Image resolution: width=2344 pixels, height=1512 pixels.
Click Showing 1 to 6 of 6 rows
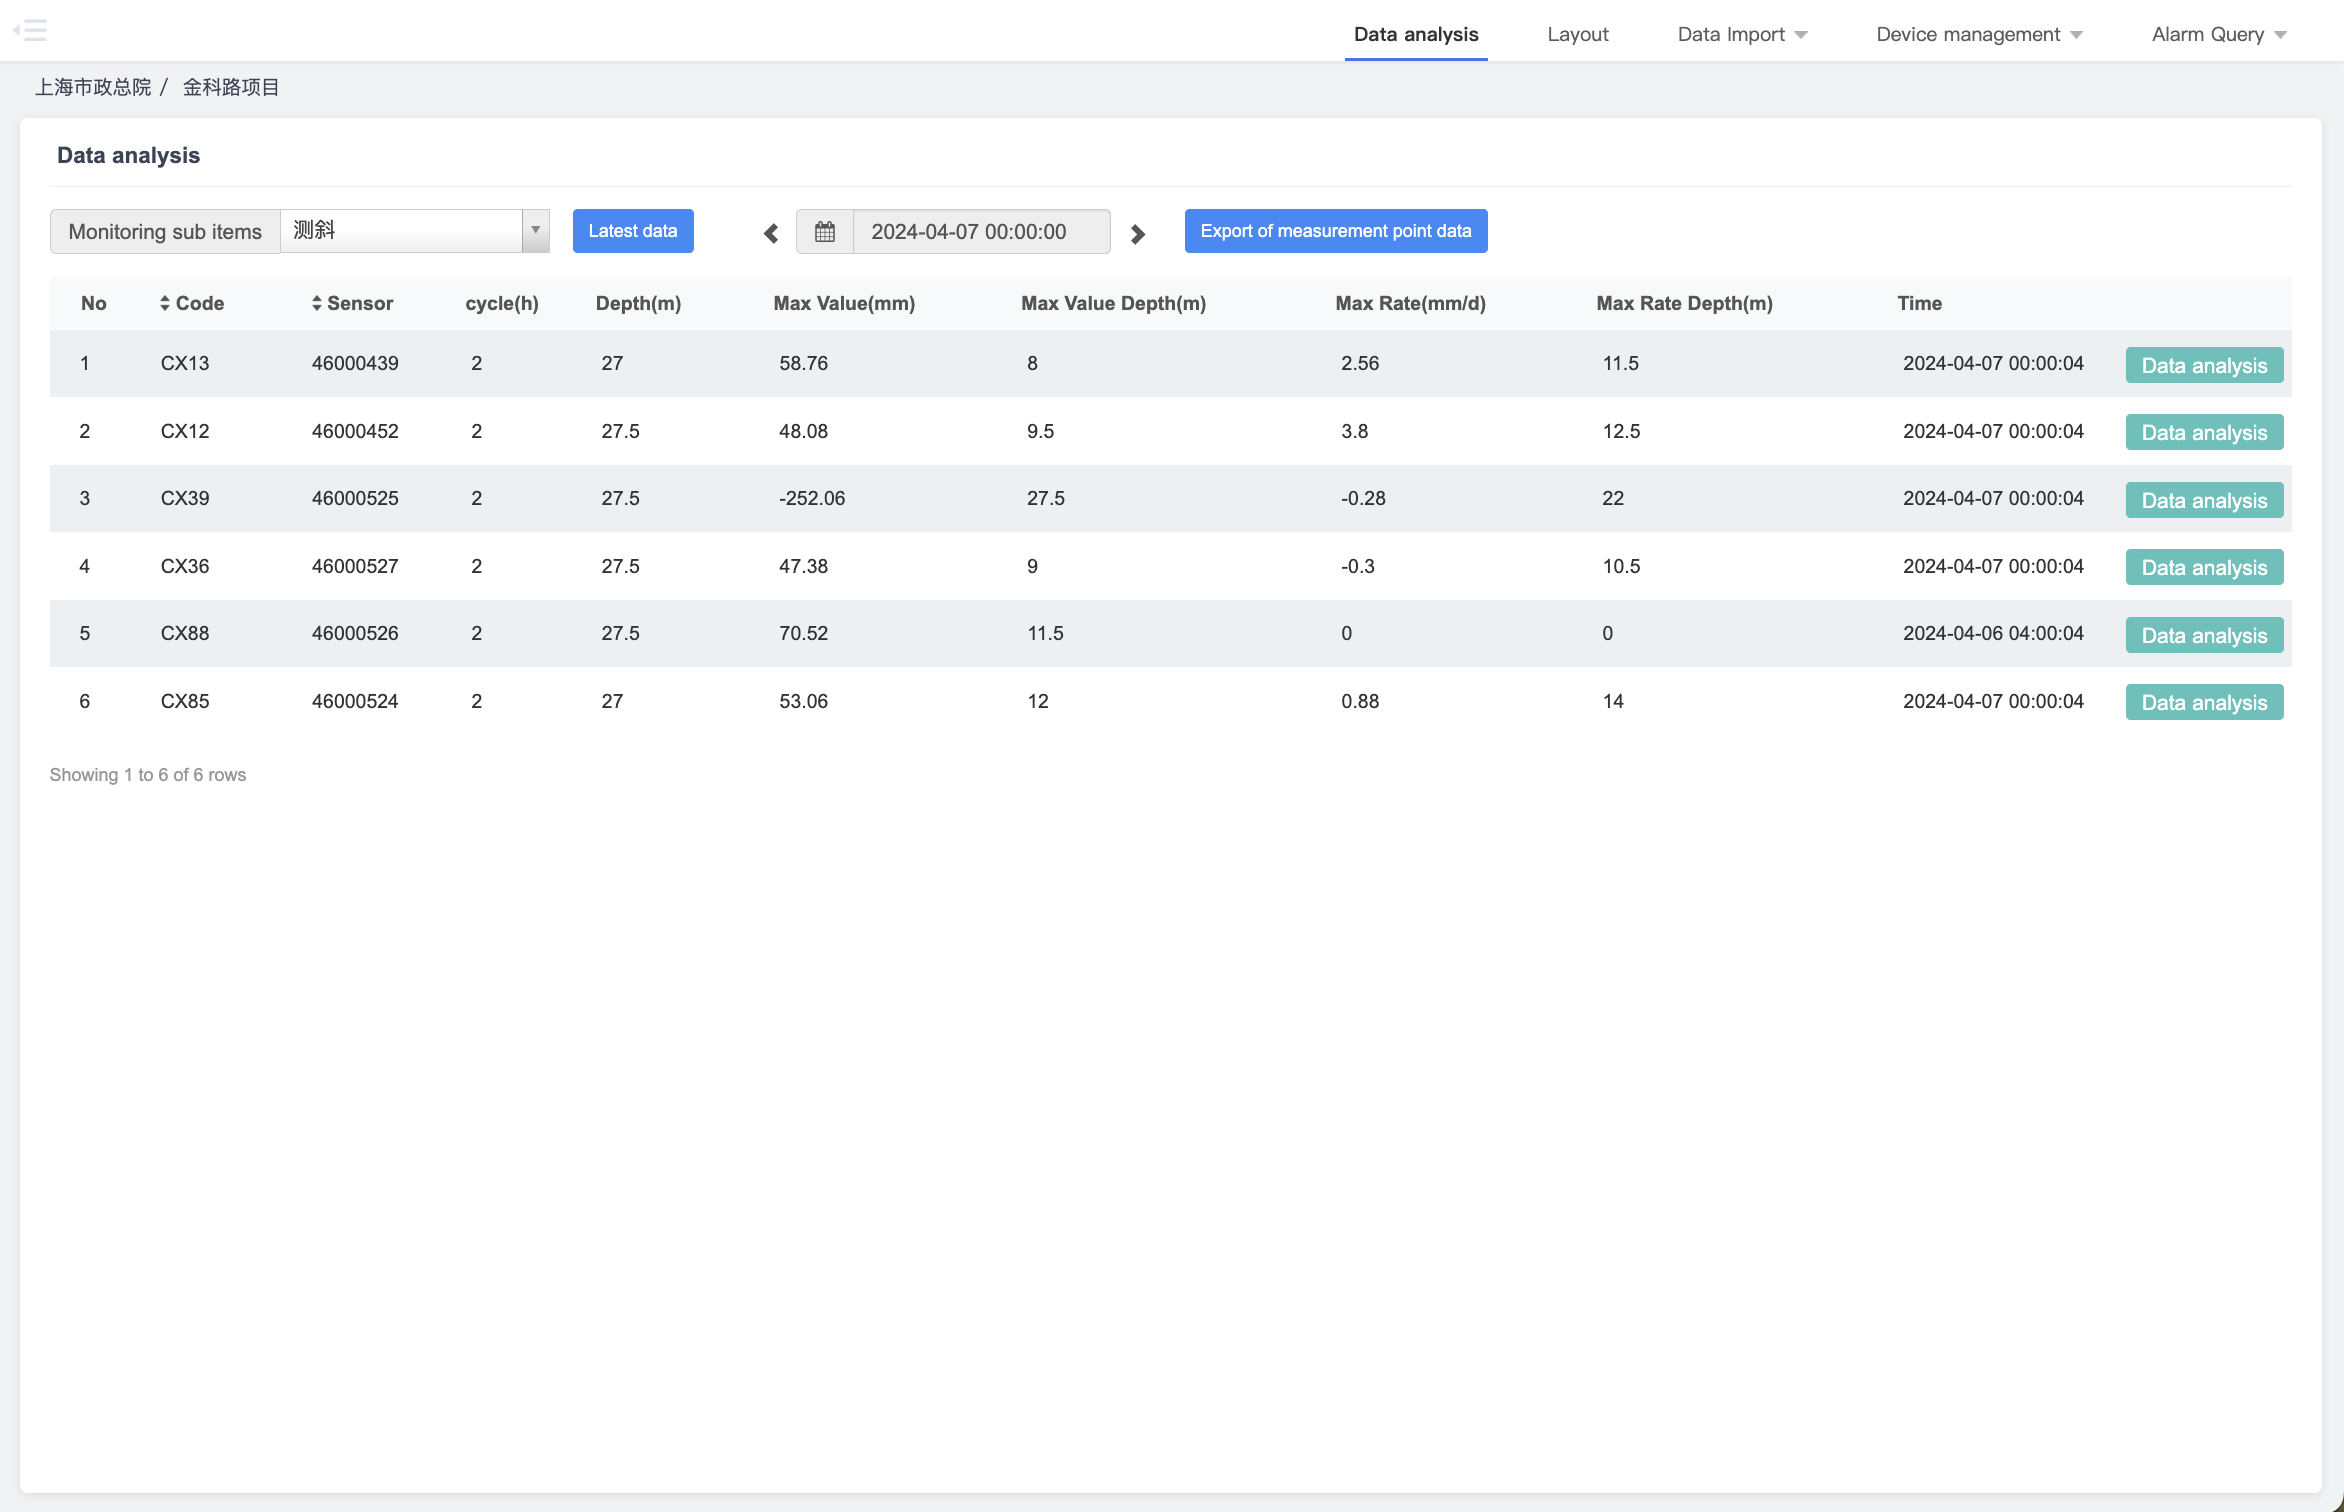[148, 775]
